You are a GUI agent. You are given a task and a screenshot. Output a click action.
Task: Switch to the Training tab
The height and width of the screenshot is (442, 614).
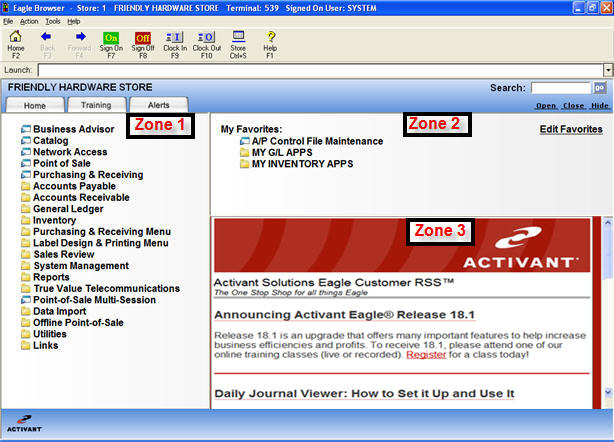(x=96, y=105)
